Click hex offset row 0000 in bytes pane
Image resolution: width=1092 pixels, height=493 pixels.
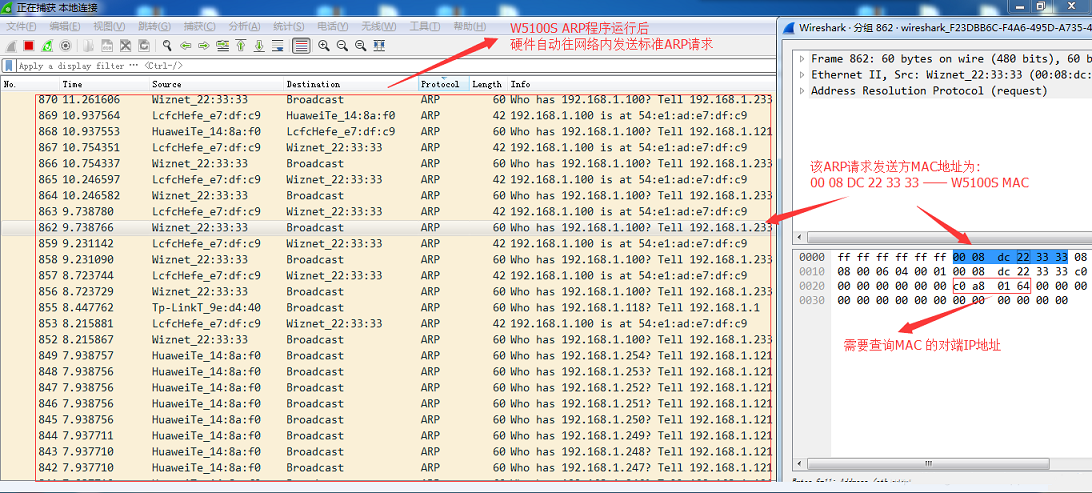click(x=812, y=257)
